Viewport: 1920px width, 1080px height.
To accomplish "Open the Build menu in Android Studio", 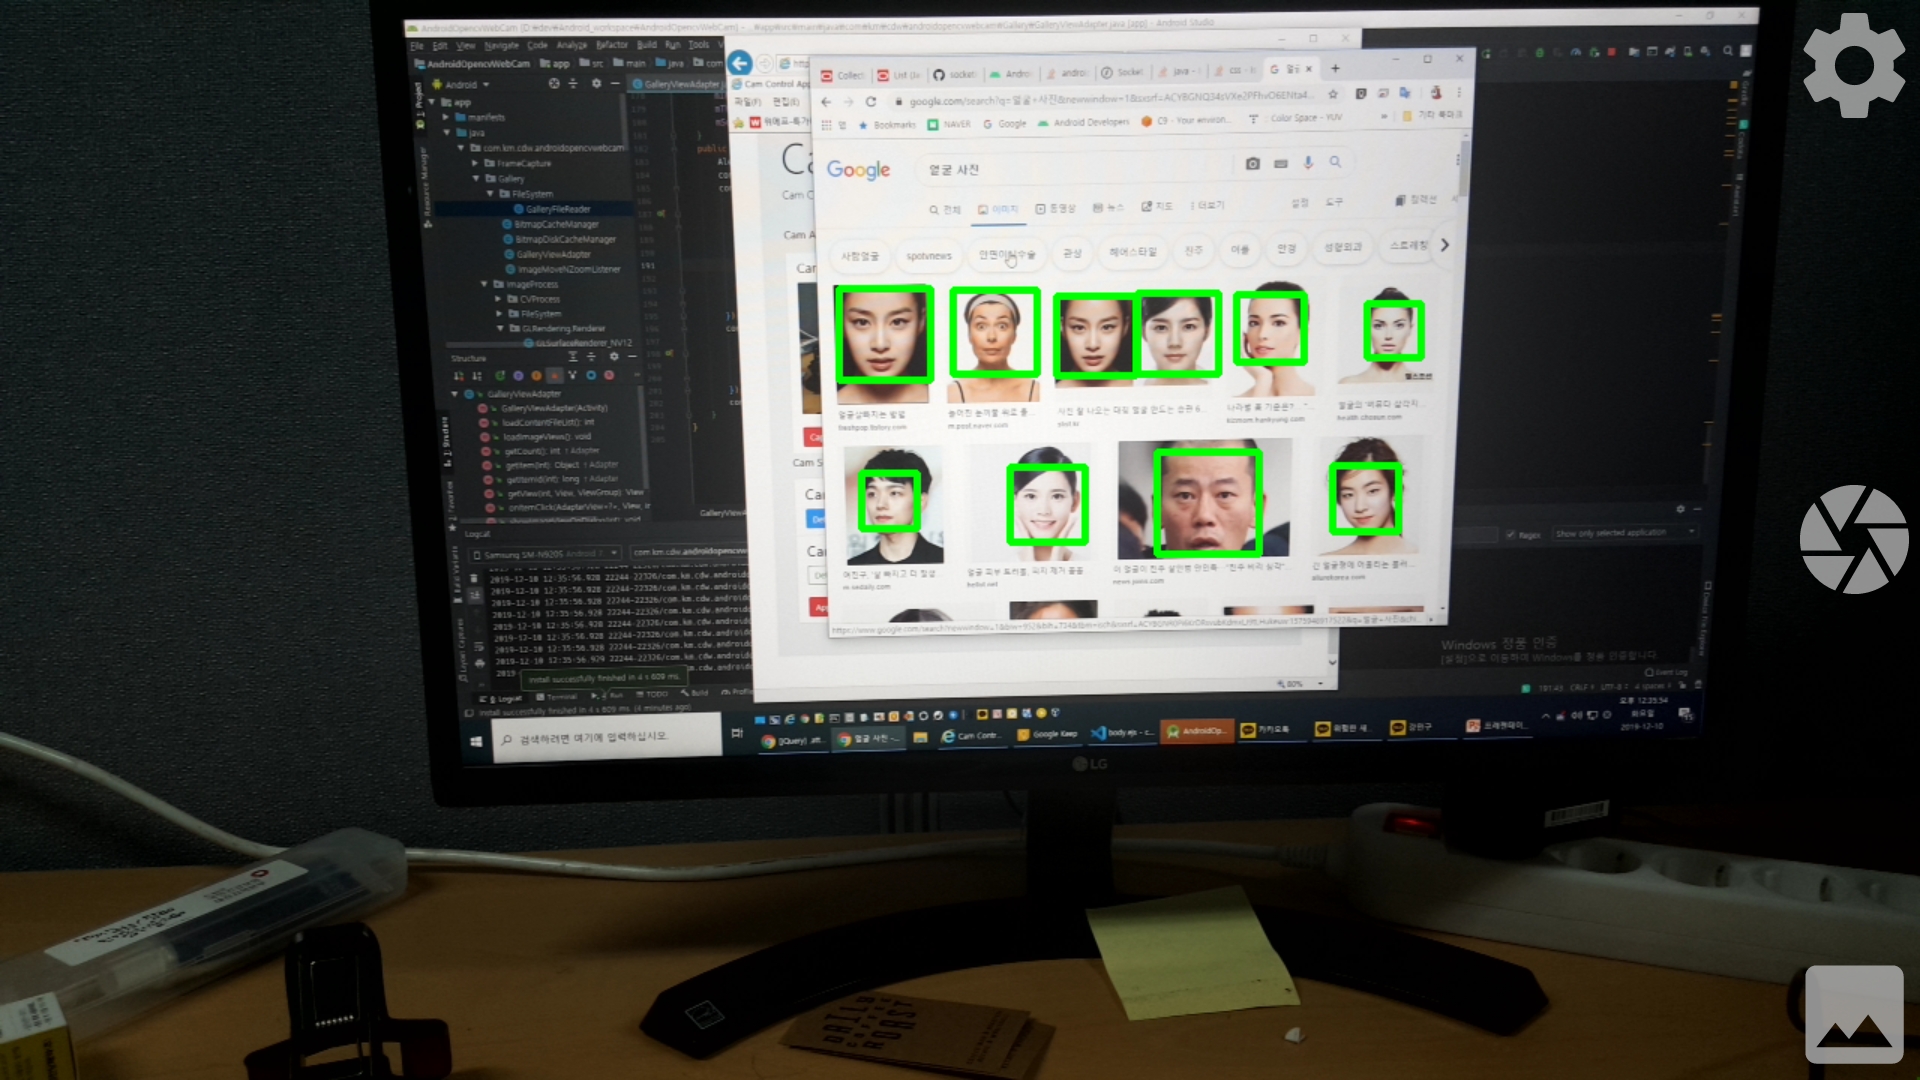I will (x=647, y=45).
